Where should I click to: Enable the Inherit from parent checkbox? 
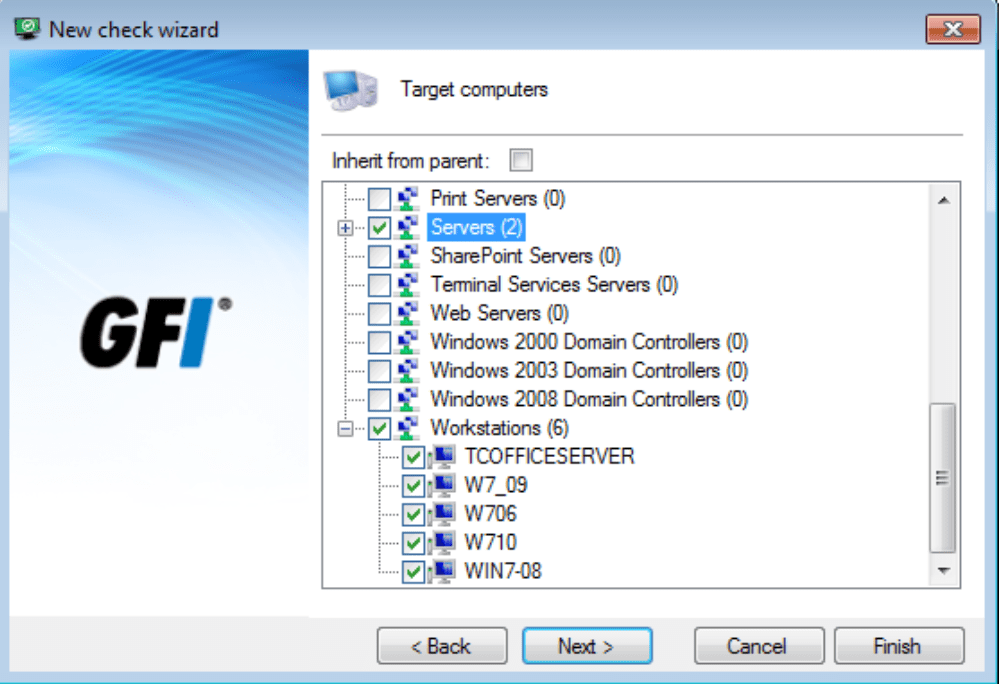coord(521,160)
